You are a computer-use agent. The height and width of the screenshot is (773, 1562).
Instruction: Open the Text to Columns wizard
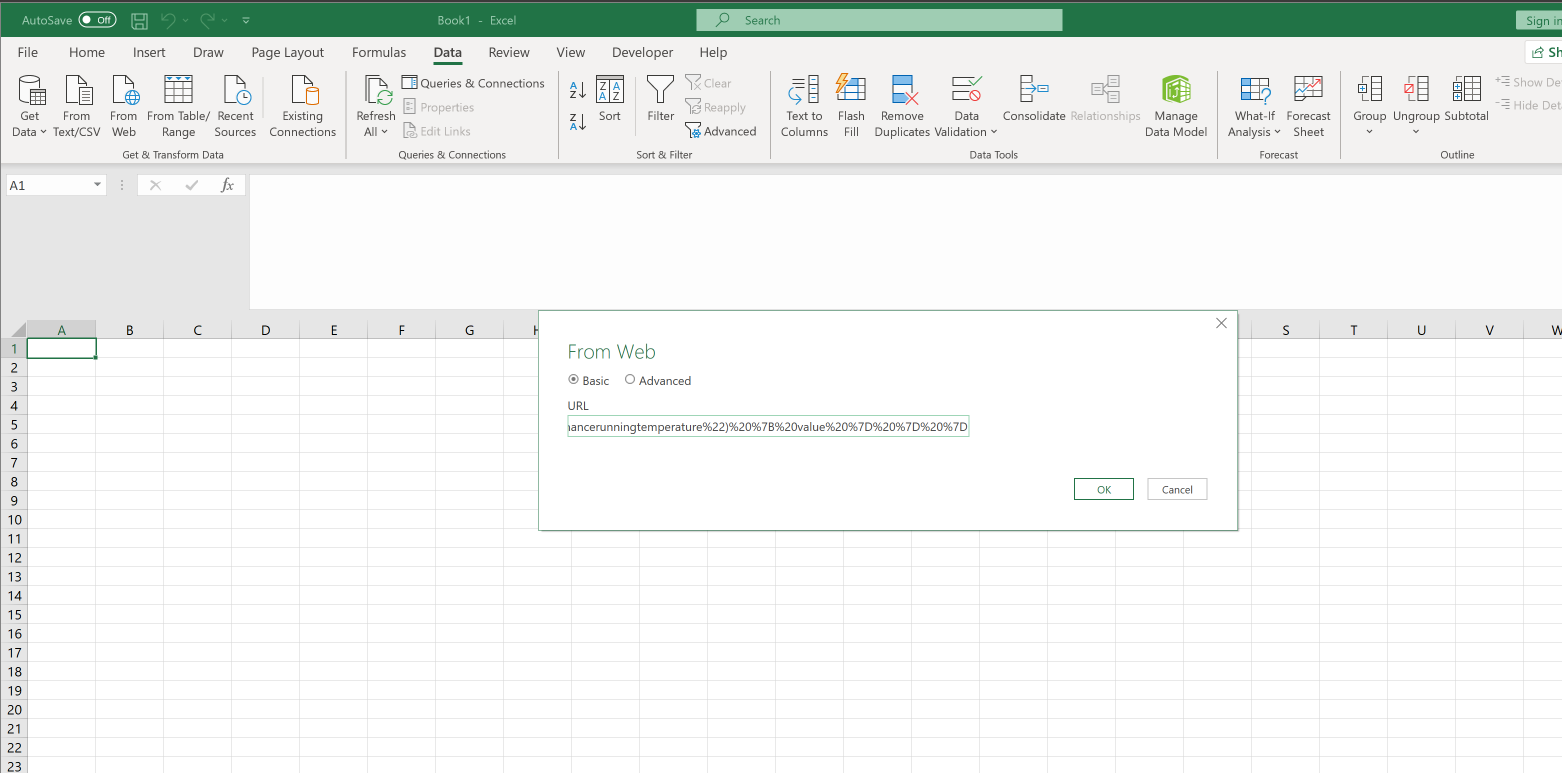(804, 105)
